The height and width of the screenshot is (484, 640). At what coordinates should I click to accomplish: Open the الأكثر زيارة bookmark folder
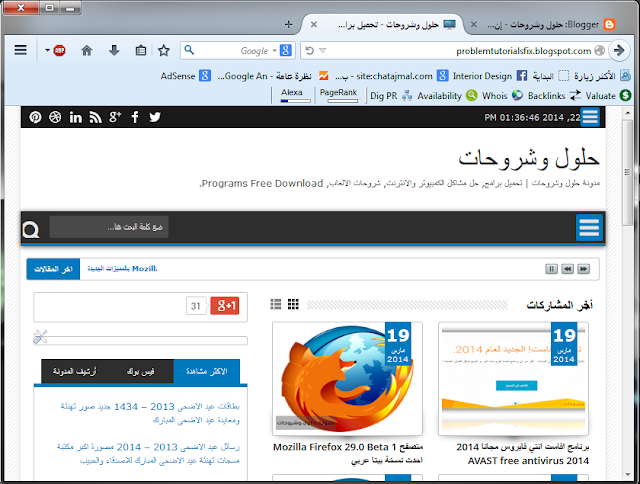pos(602,76)
